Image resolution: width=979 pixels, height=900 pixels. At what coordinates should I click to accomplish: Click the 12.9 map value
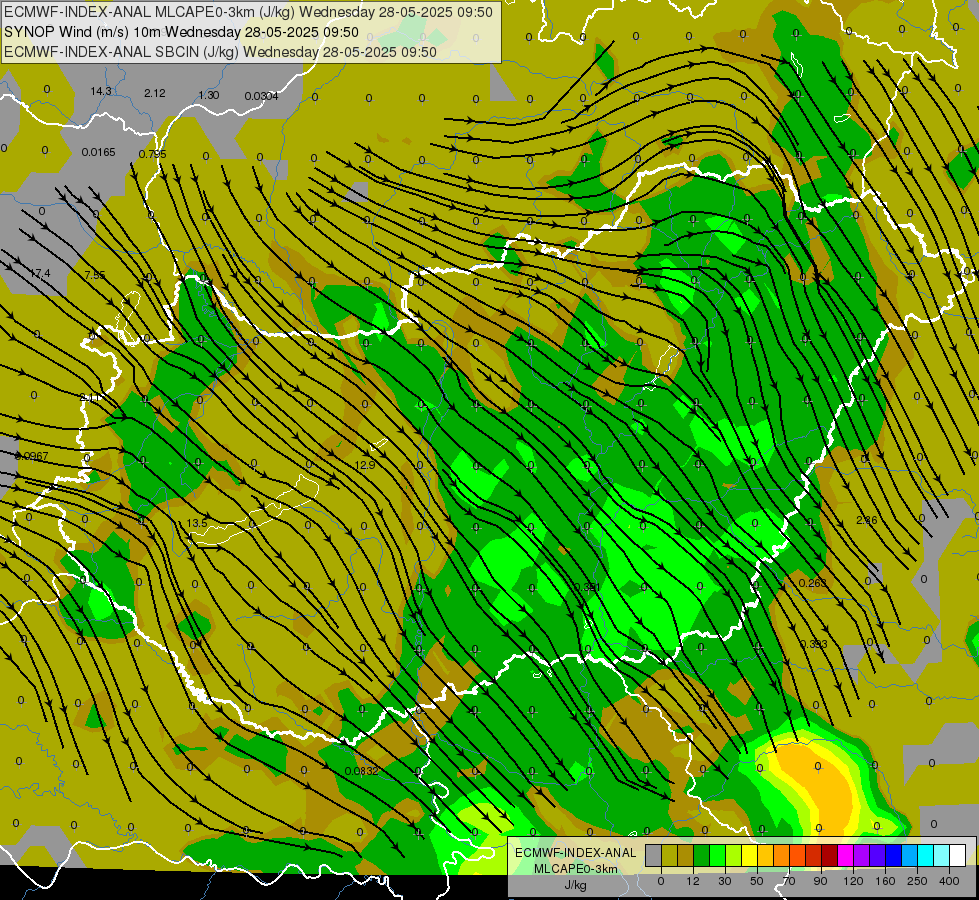pyautogui.click(x=365, y=465)
